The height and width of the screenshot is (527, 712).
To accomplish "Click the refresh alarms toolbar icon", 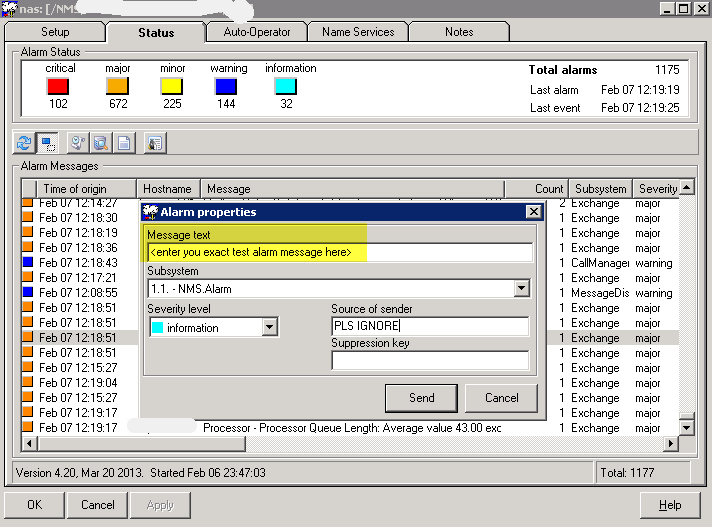I will point(25,143).
